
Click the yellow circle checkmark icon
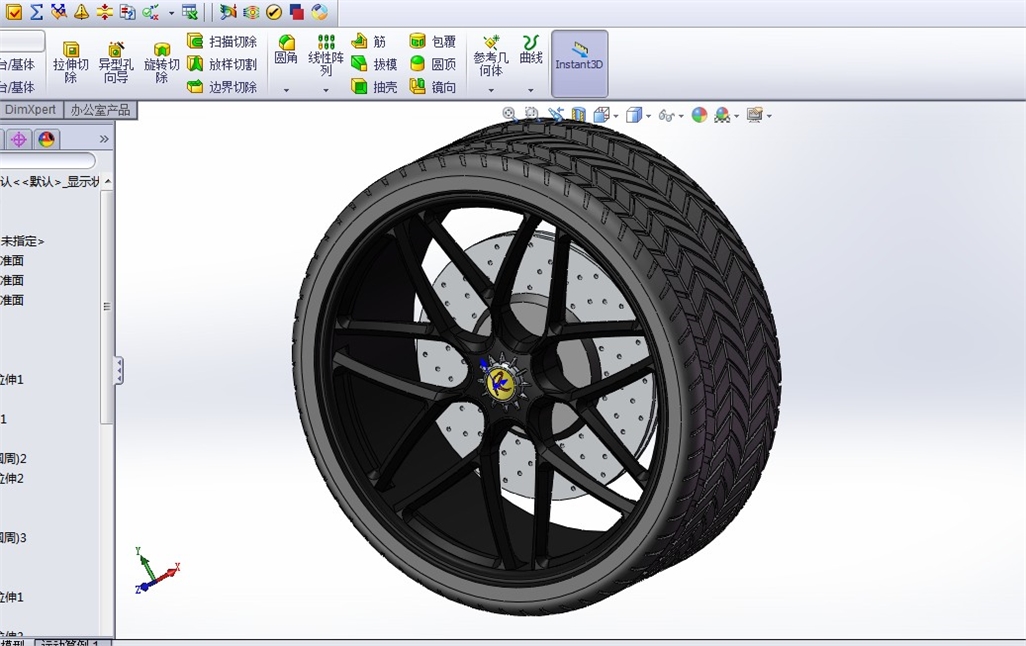pos(274,11)
